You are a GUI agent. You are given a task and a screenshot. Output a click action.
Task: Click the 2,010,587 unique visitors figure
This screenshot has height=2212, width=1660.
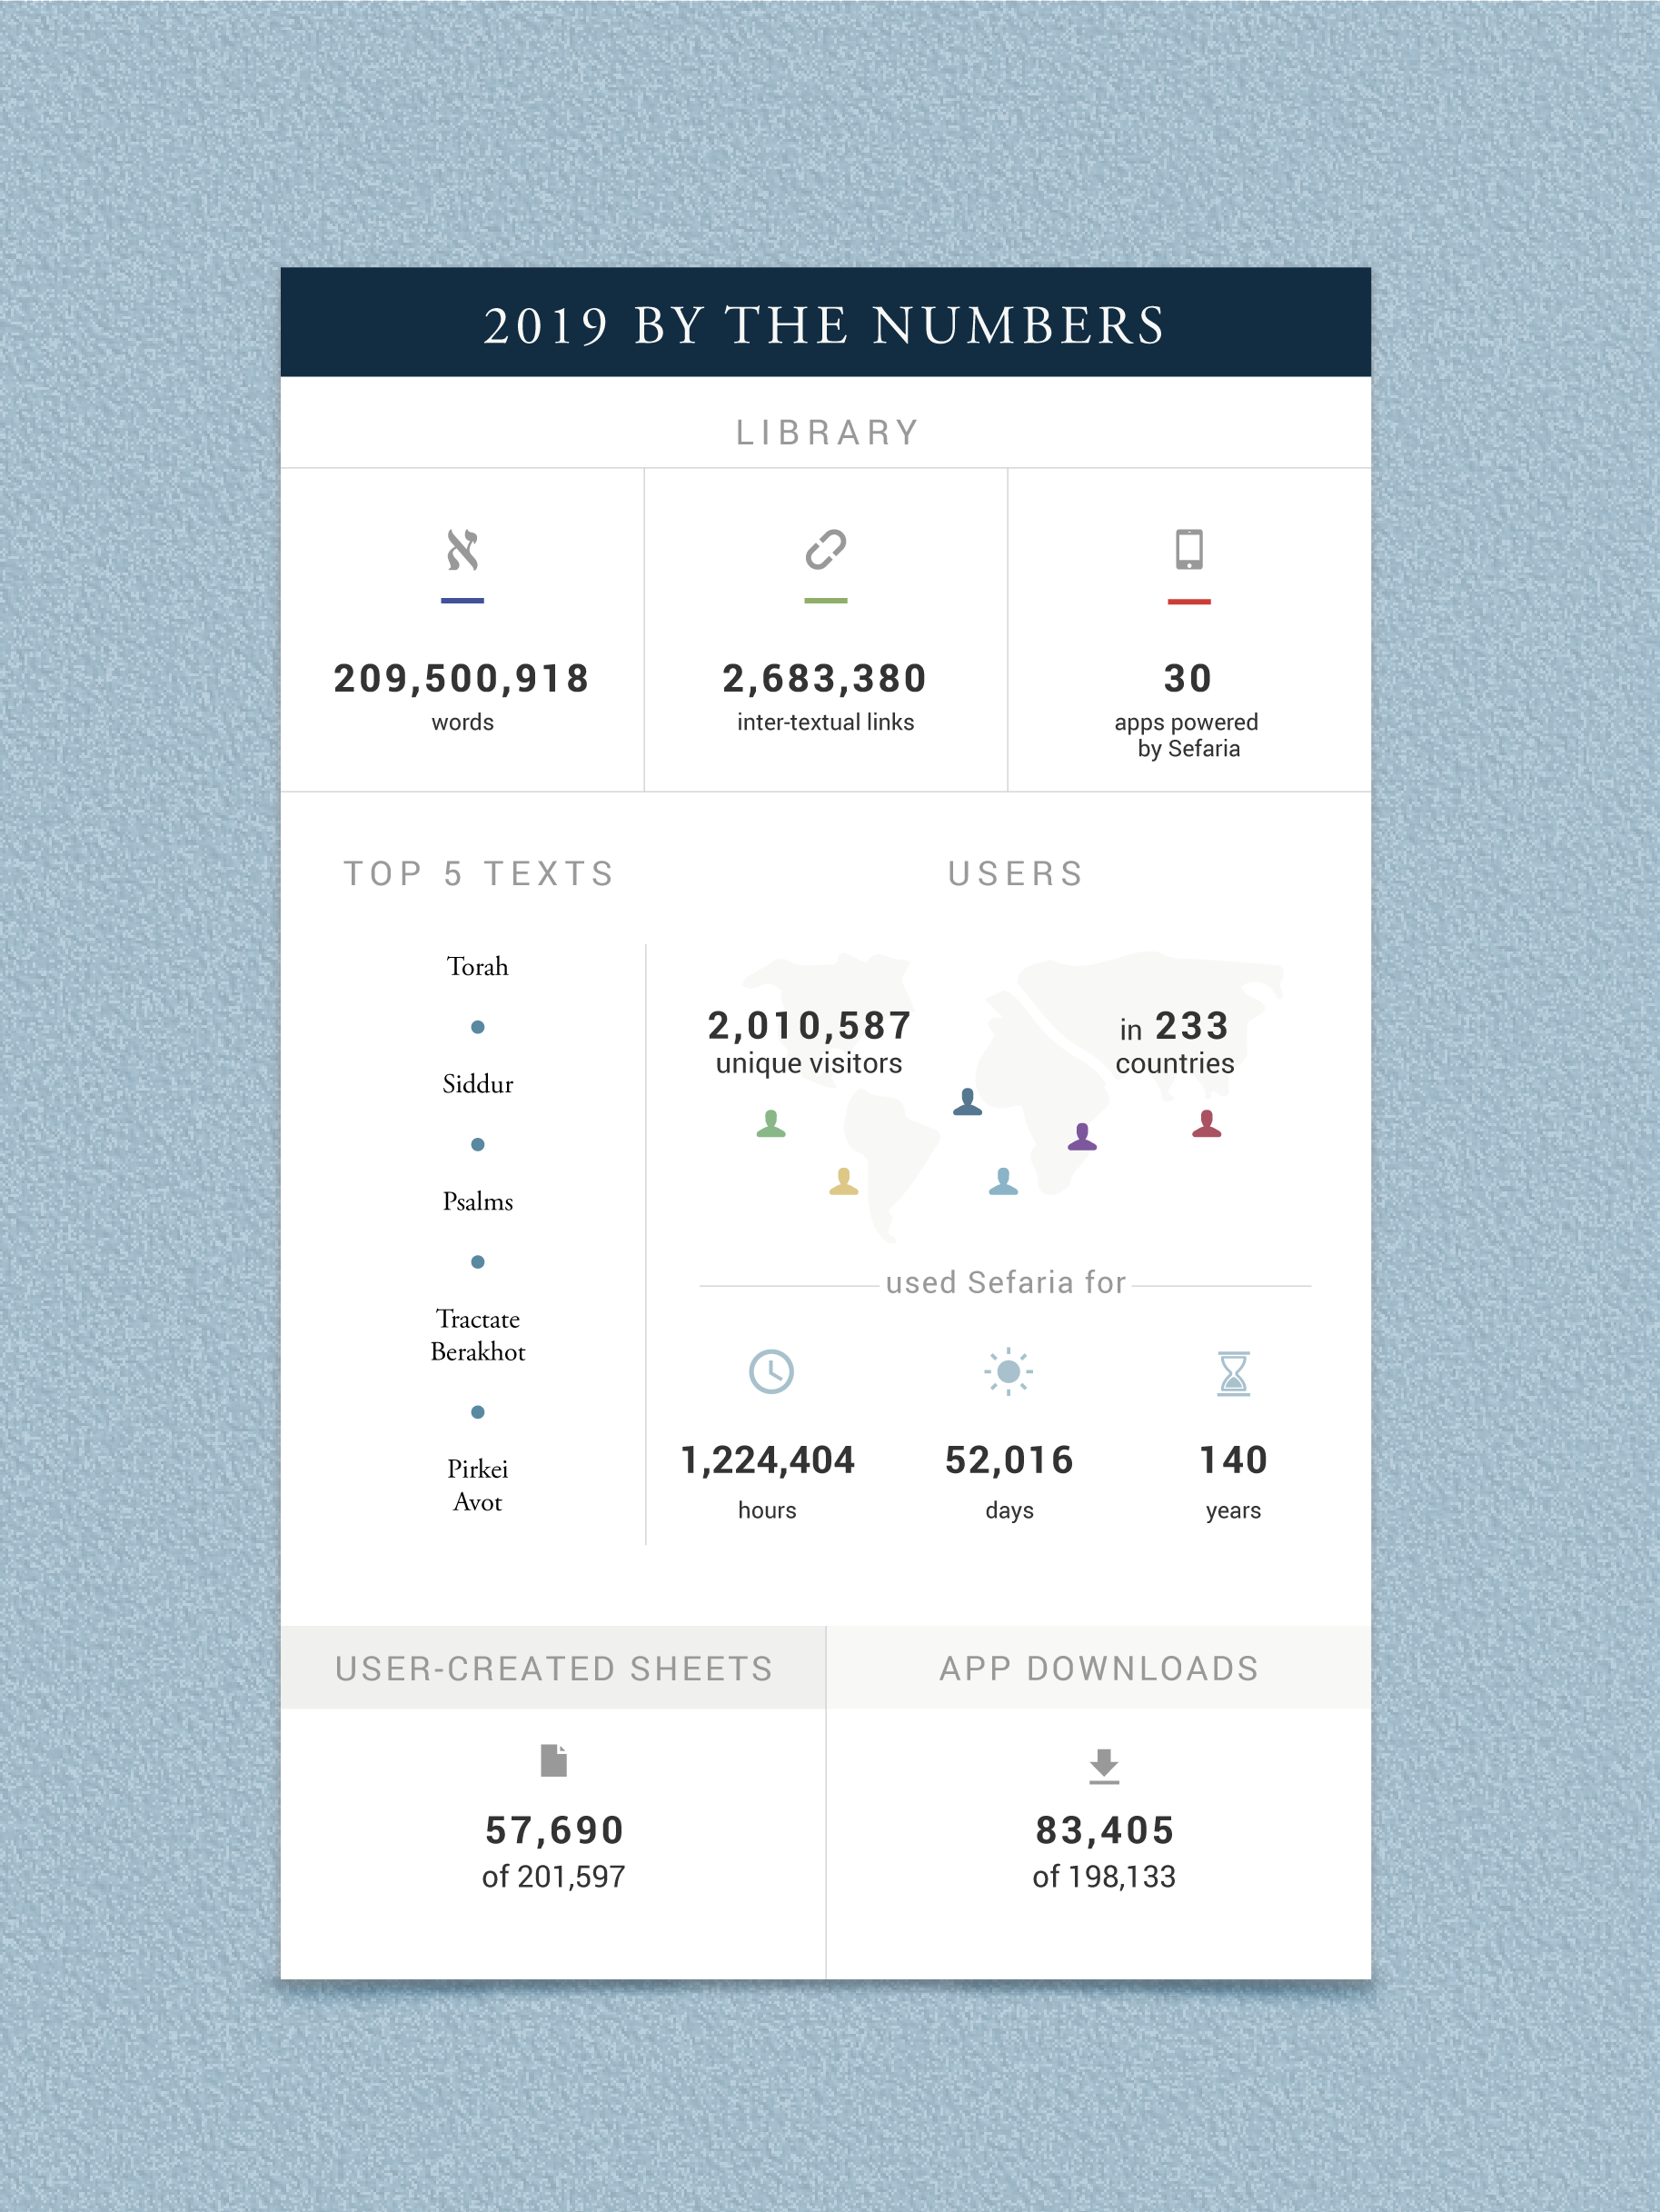[809, 1042]
